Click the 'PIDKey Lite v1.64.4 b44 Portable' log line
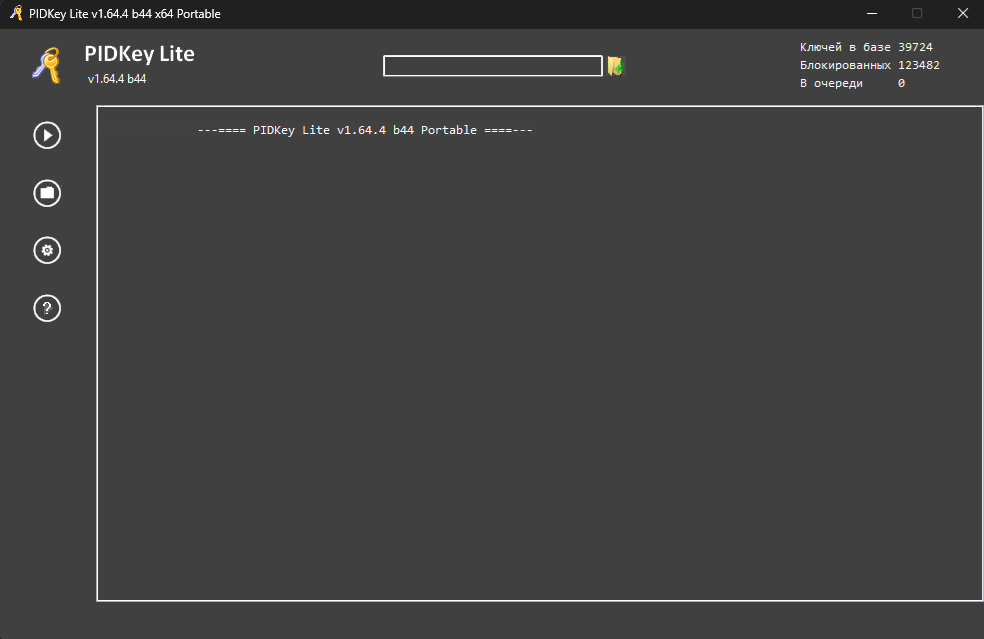Viewport: 984px width, 639px height. [x=365, y=130]
